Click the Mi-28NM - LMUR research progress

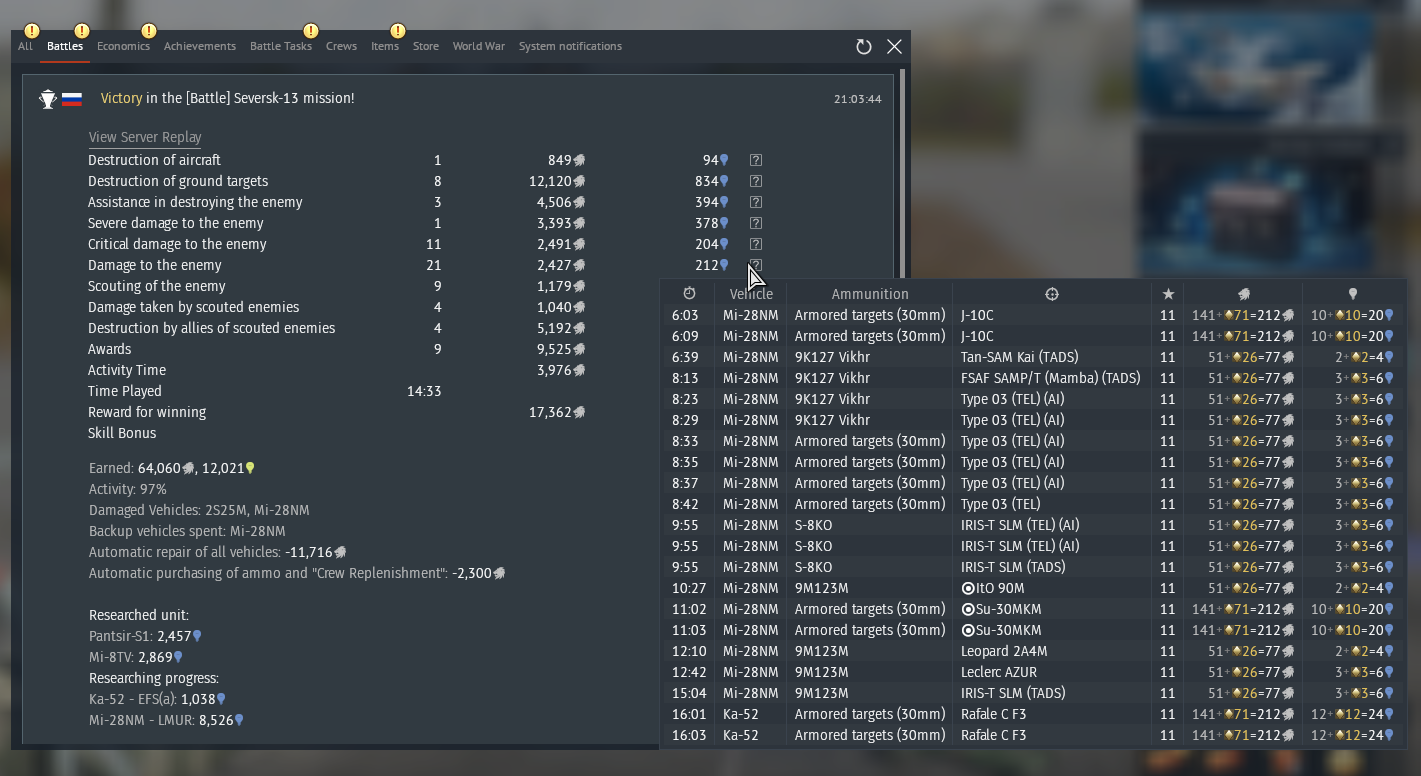coord(166,720)
